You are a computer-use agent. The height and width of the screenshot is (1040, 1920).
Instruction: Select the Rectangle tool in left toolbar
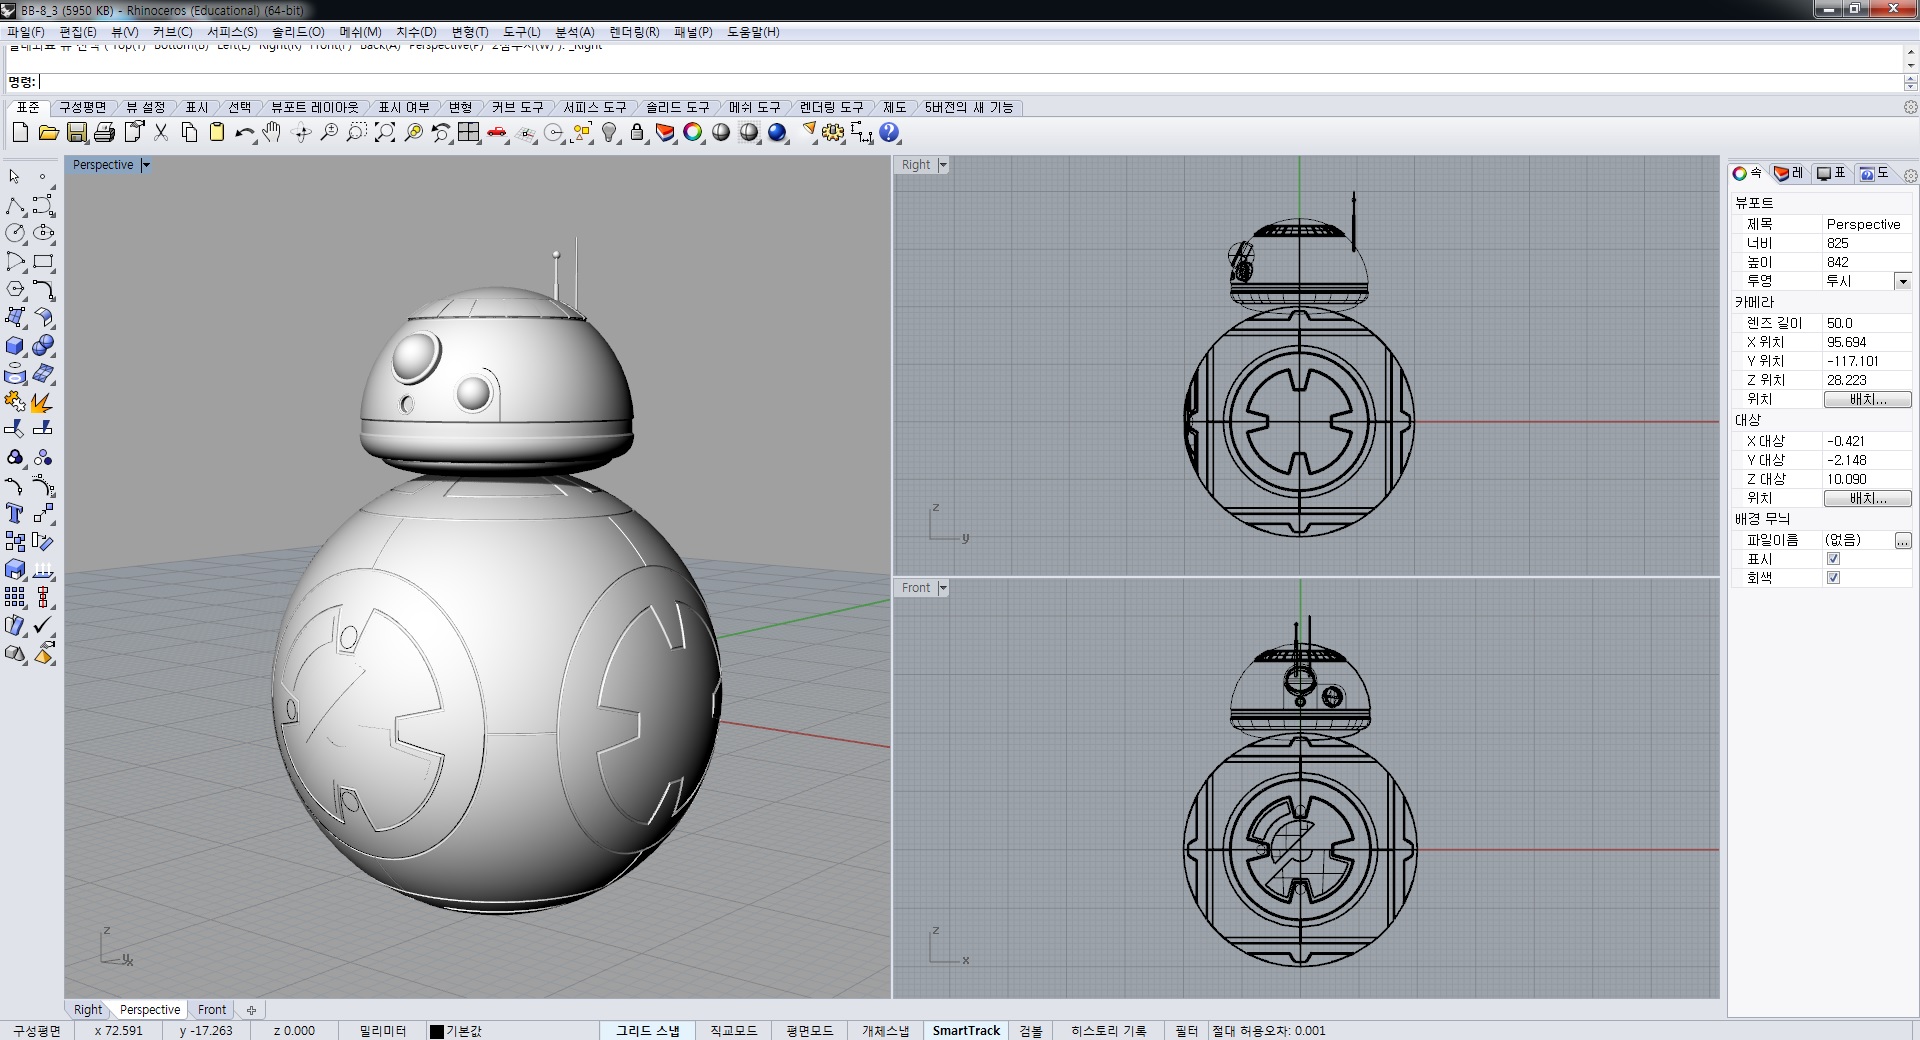click(x=43, y=261)
